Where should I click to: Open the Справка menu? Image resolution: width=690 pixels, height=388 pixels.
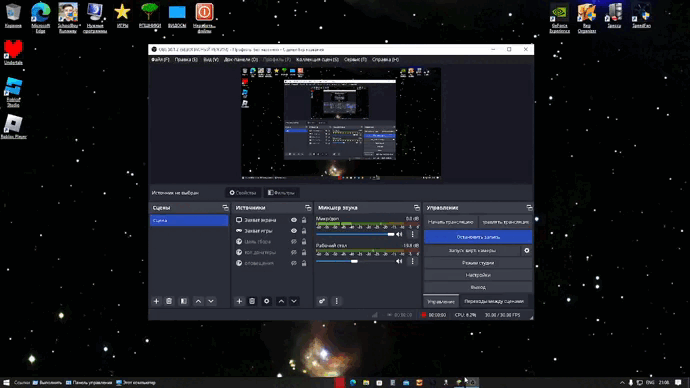click(x=385, y=59)
